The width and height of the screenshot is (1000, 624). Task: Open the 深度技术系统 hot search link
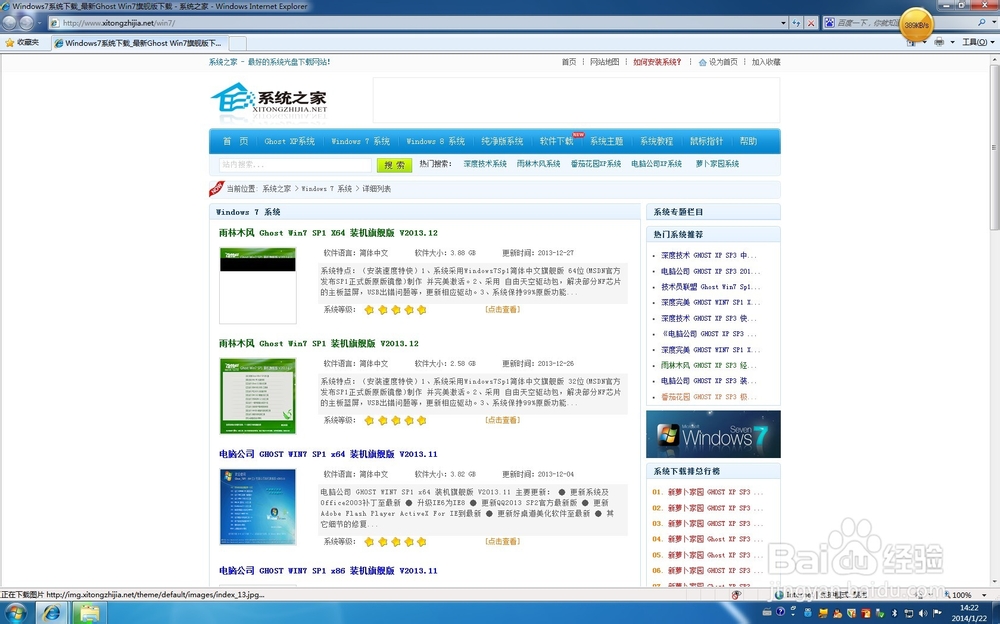point(485,164)
